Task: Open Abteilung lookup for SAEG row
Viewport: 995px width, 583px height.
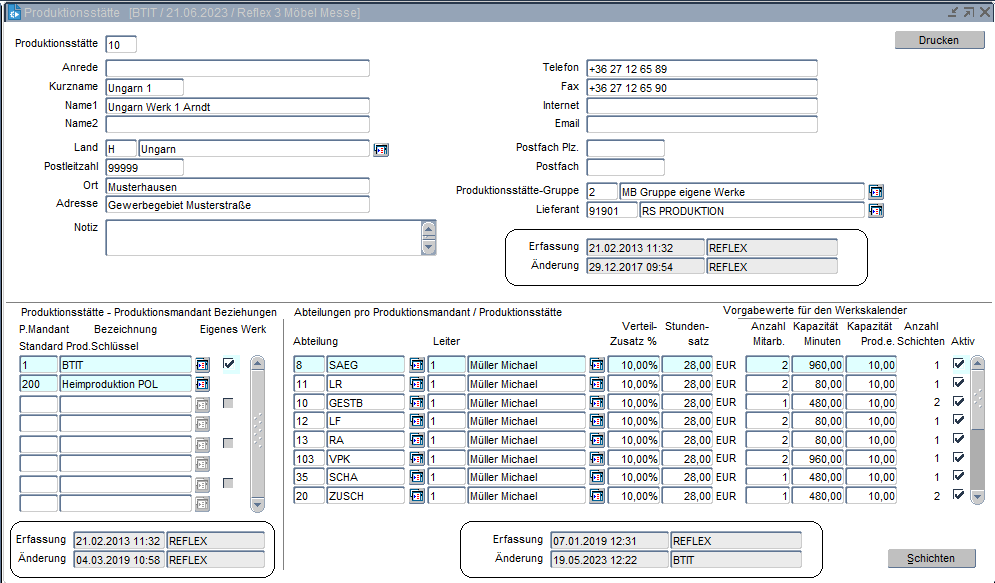Action: 416,365
